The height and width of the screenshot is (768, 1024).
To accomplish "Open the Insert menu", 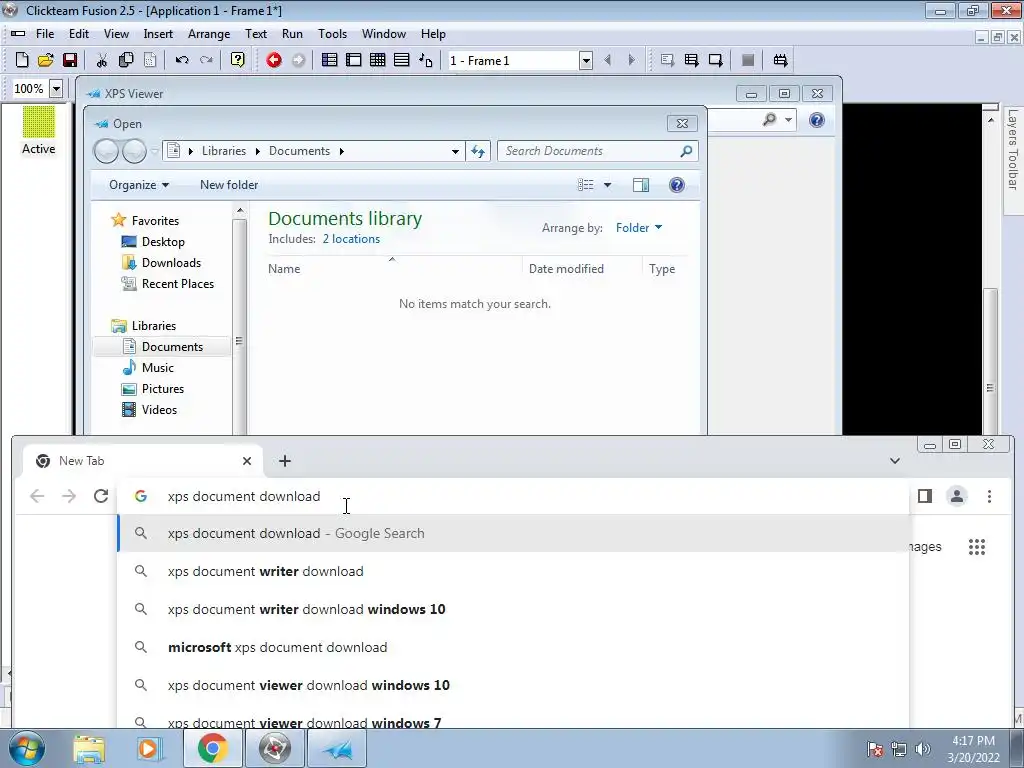I will coord(158,34).
